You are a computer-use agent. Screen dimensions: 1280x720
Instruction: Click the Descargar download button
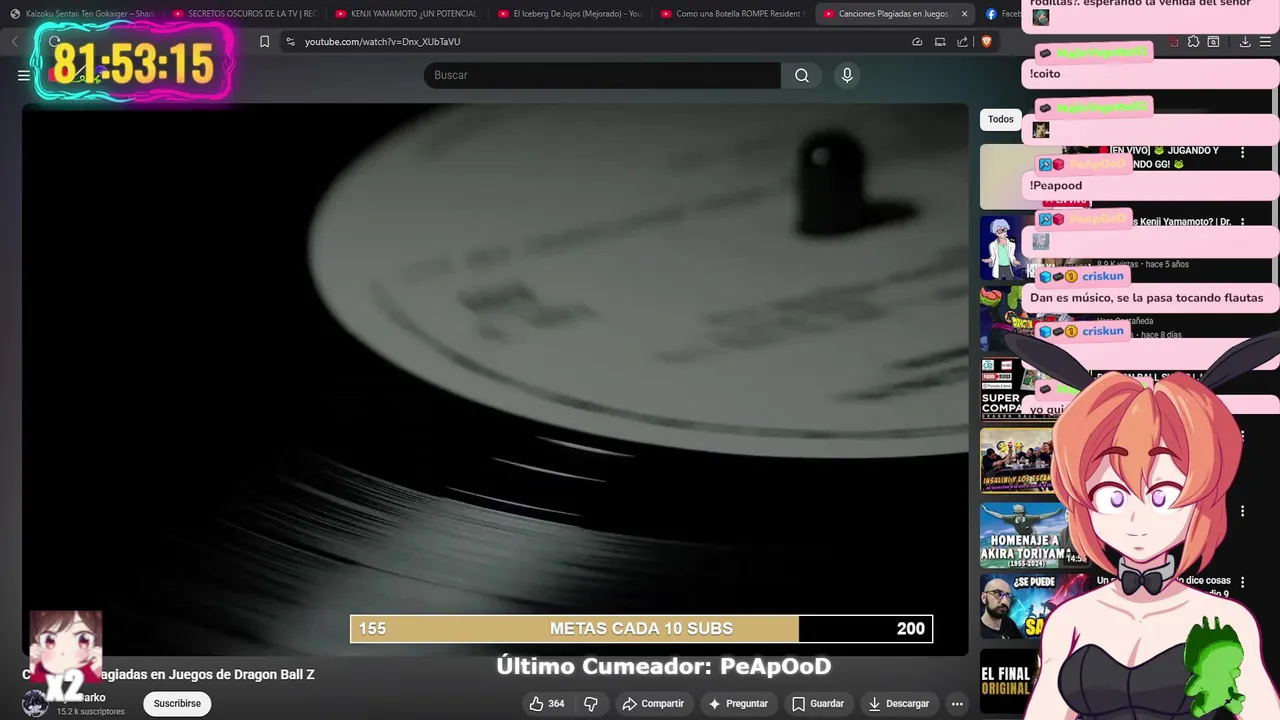(x=899, y=704)
